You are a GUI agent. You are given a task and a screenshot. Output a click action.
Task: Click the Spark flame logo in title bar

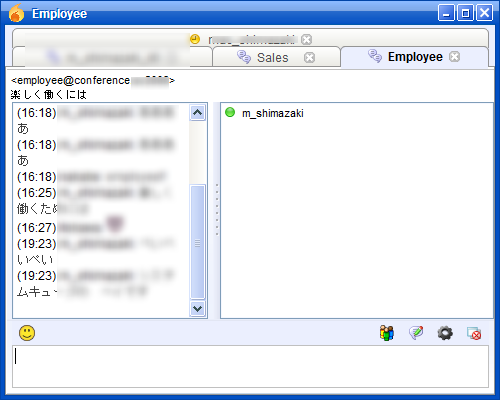pos(17,13)
